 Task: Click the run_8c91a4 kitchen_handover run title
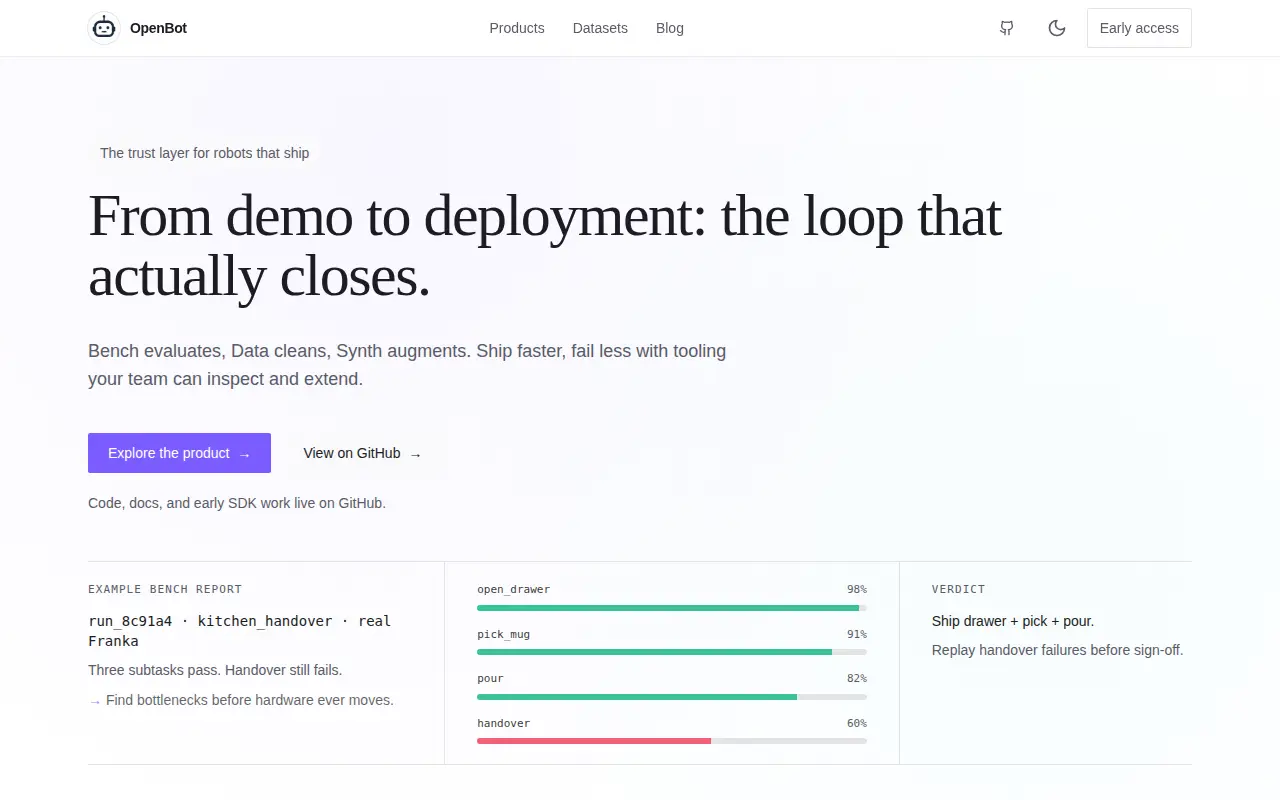pyautogui.click(x=240, y=631)
